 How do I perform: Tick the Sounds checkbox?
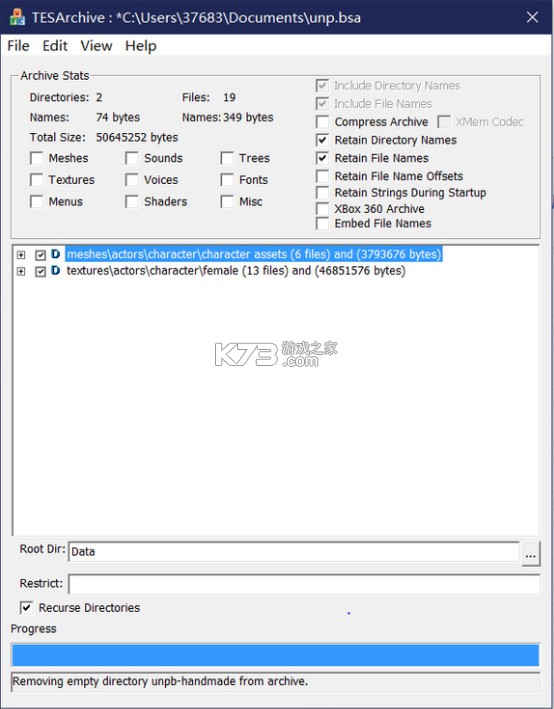click(x=132, y=158)
